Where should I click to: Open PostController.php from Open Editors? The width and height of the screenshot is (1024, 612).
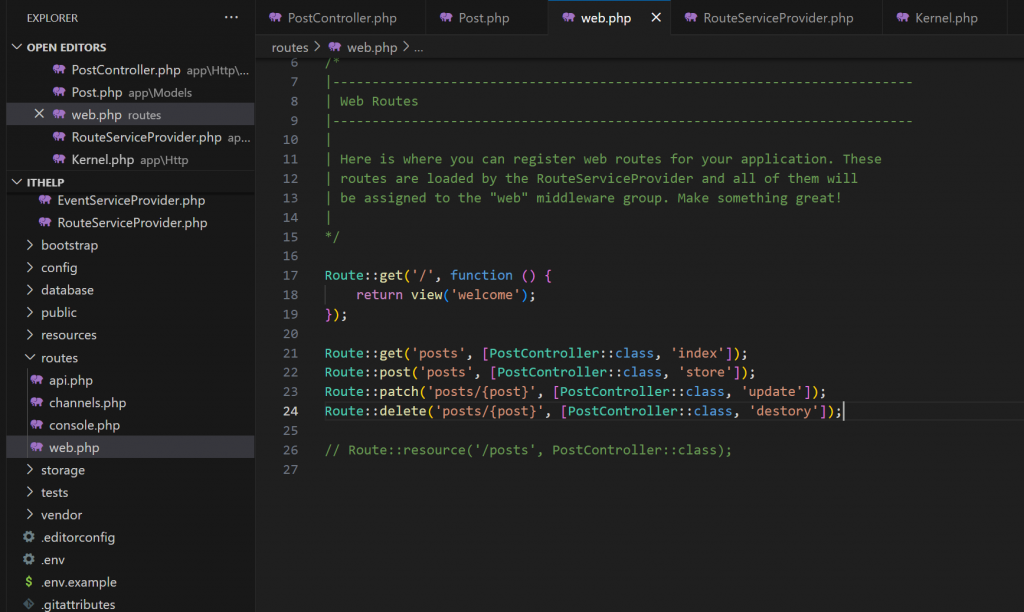131,70
